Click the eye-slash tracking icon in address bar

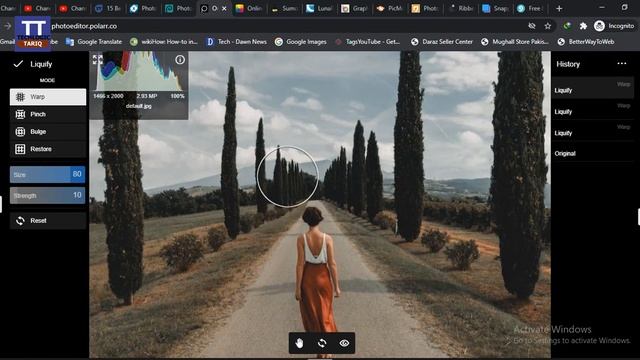point(531,26)
